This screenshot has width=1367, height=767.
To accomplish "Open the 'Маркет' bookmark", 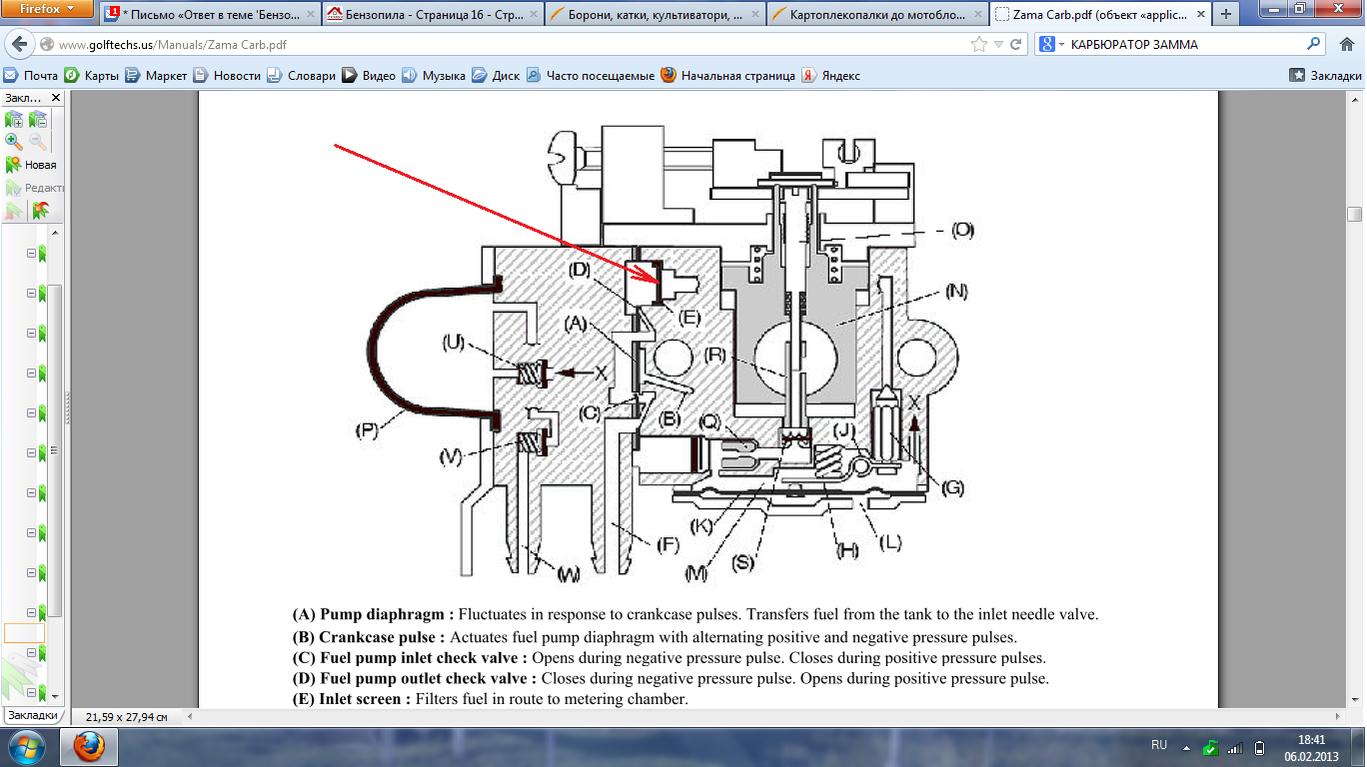I will click(157, 75).
